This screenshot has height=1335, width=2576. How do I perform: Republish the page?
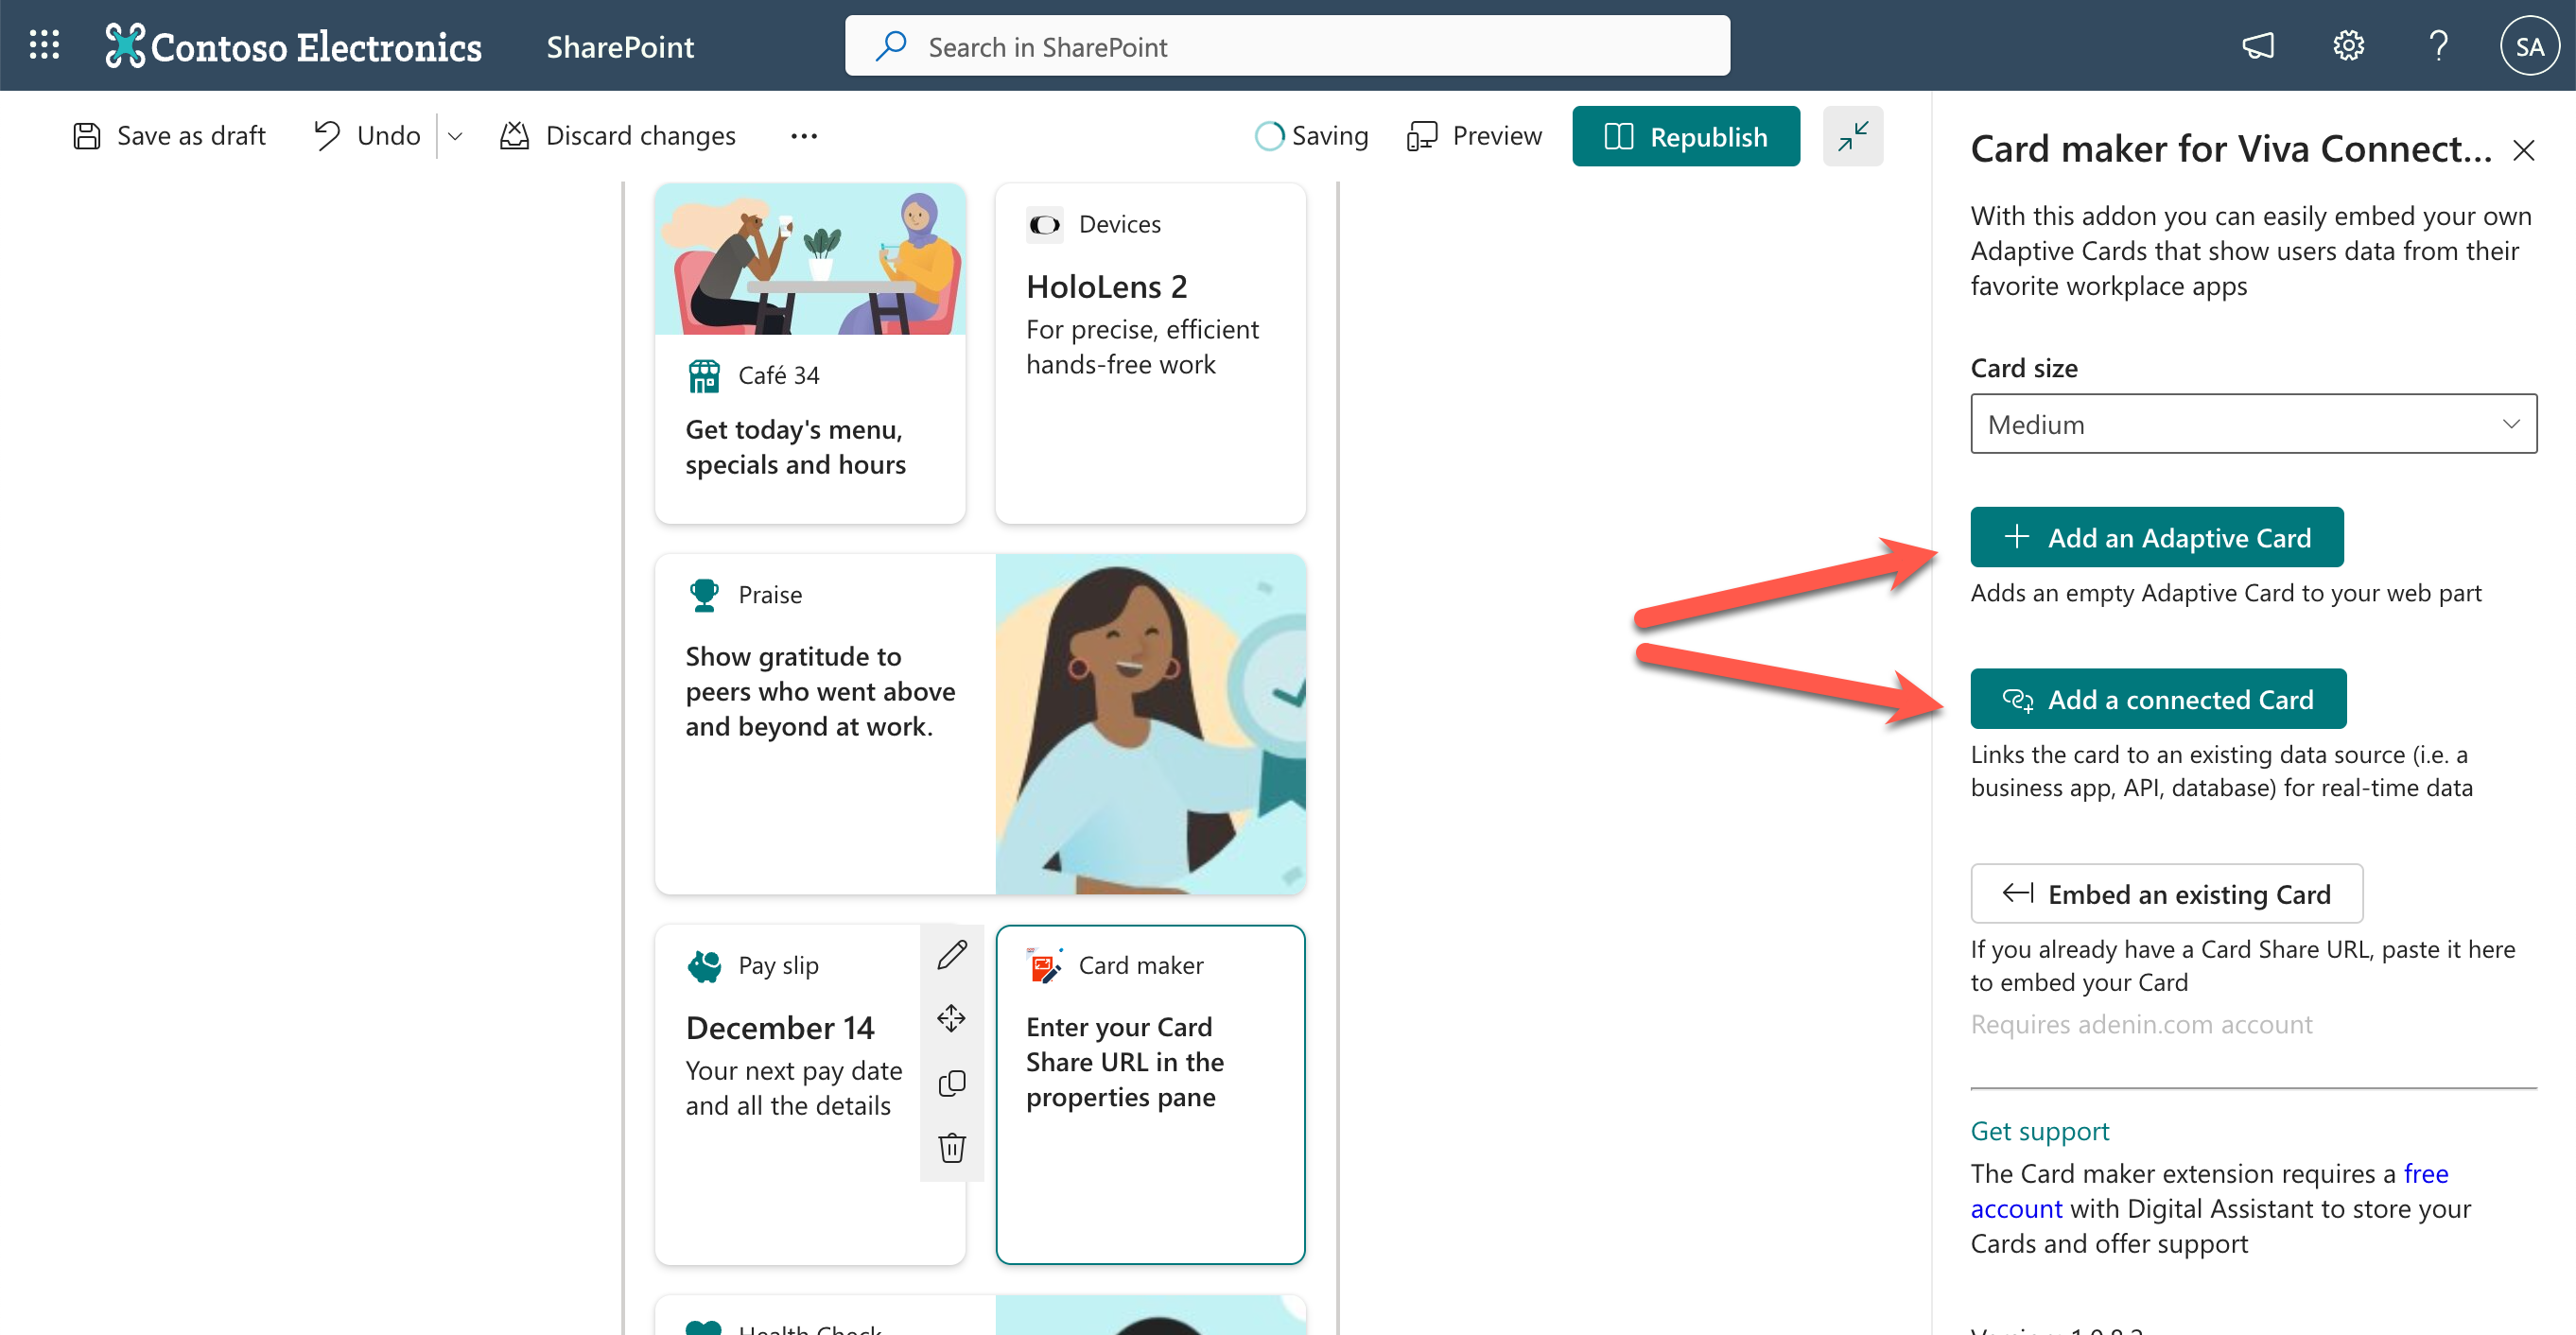pyautogui.click(x=1686, y=136)
